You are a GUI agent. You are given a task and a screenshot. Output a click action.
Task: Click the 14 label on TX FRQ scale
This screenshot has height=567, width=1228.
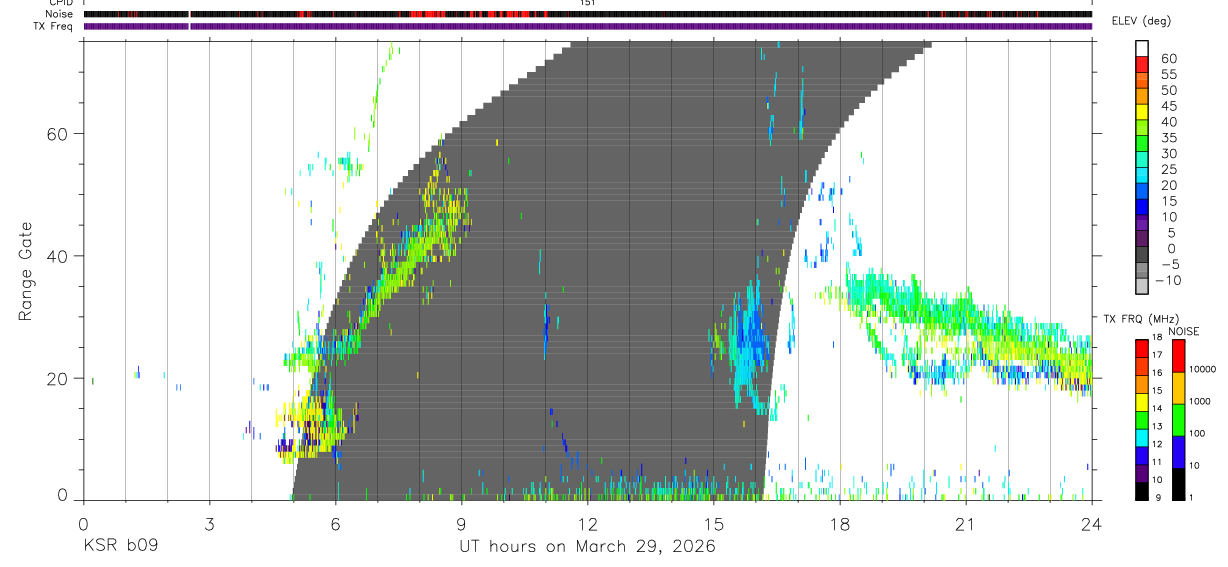(x=1157, y=408)
